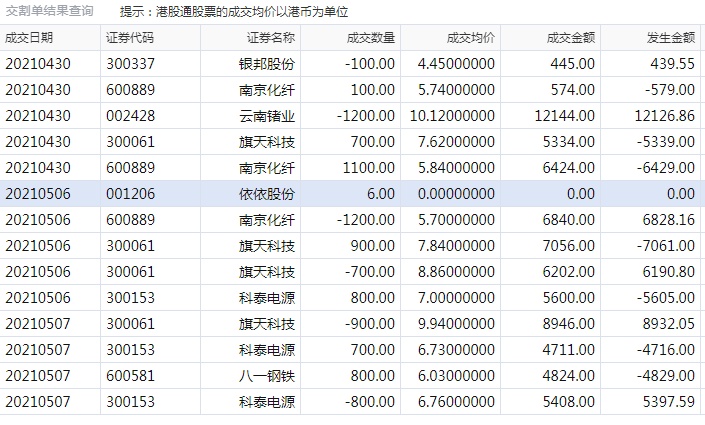Screen dimensions: 705x425
Task: Select the -4716.00 cell
Action: click(x=666, y=350)
